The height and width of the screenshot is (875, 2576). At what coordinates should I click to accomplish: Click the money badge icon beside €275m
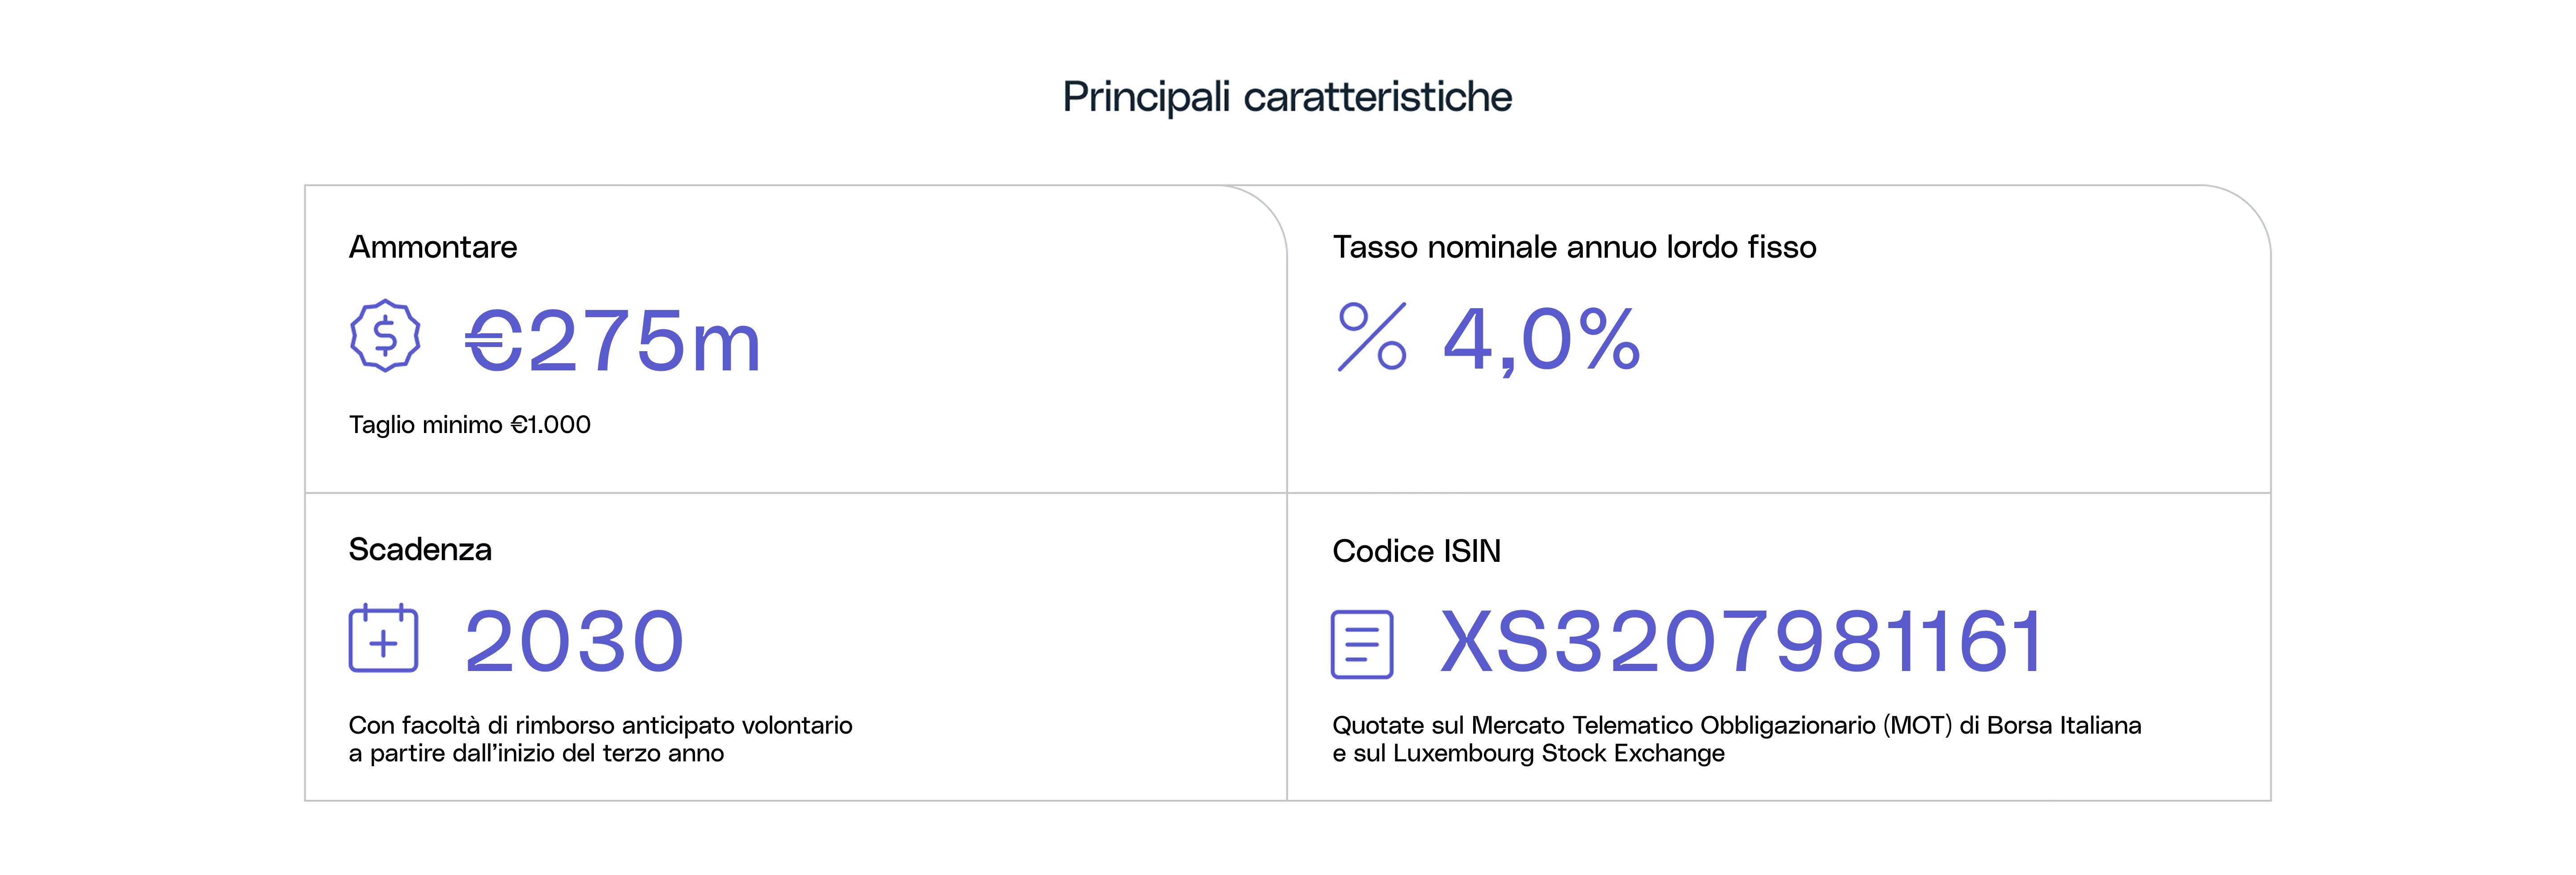385,336
